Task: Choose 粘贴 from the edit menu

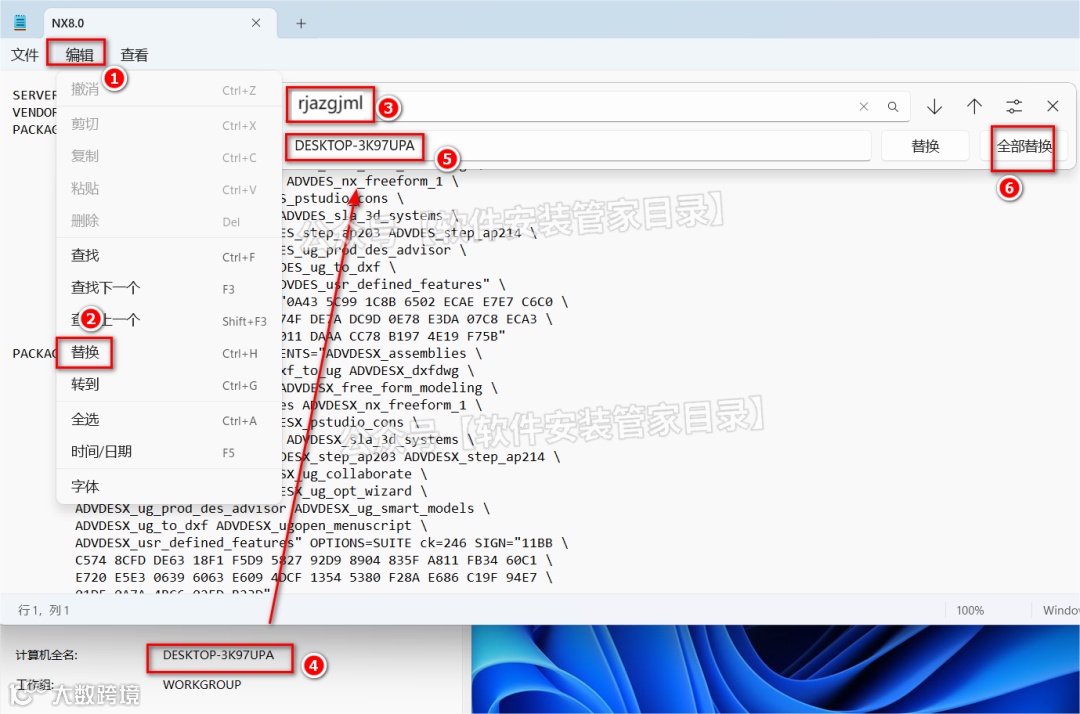Action: (x=169, y=189)
